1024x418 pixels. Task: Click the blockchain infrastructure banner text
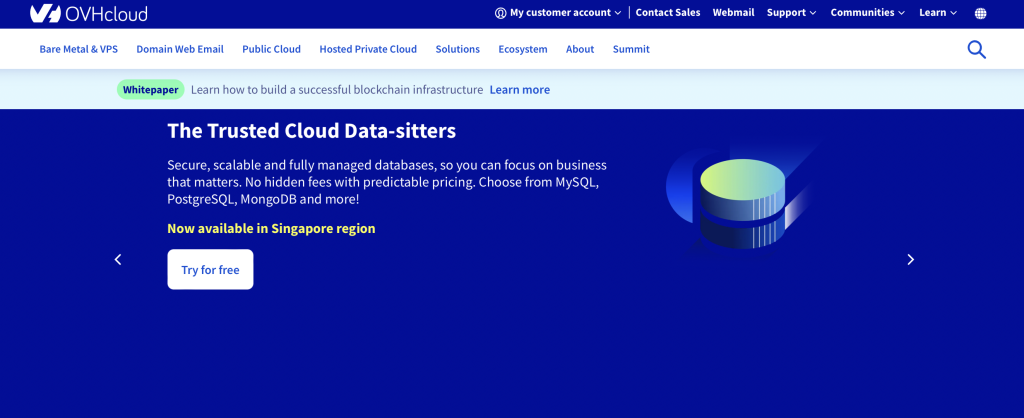point(337,89)
